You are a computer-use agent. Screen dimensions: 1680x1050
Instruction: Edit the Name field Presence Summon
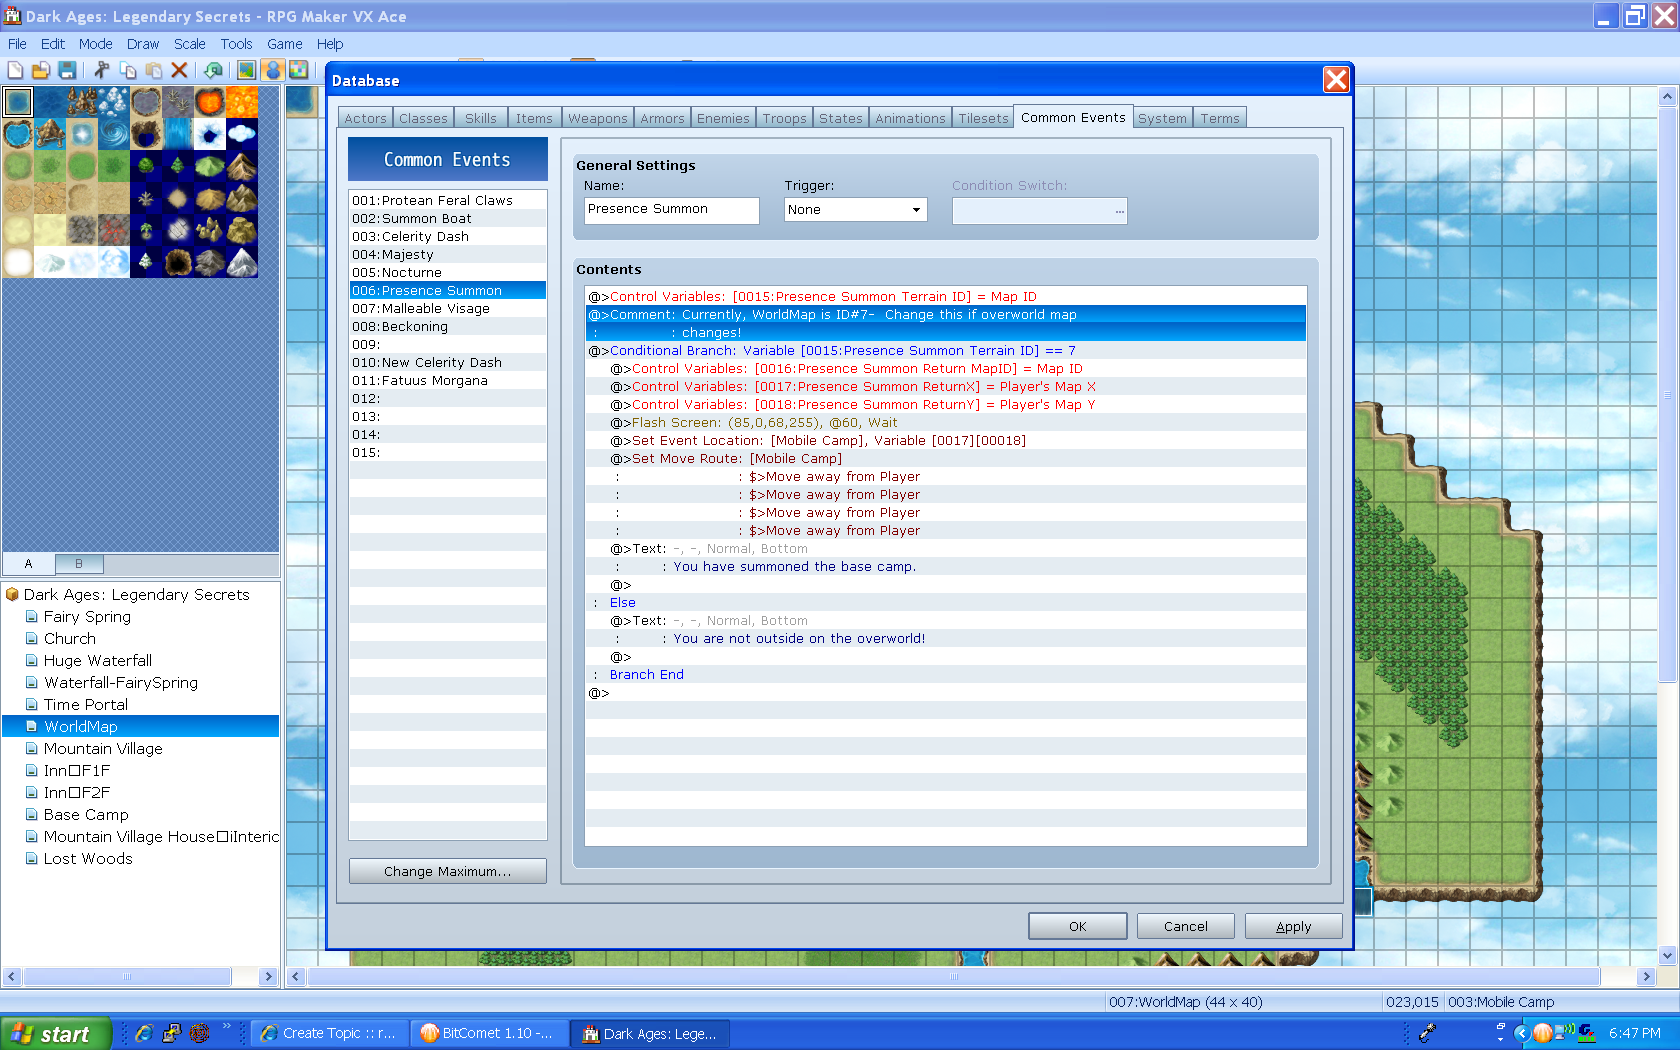671,210
